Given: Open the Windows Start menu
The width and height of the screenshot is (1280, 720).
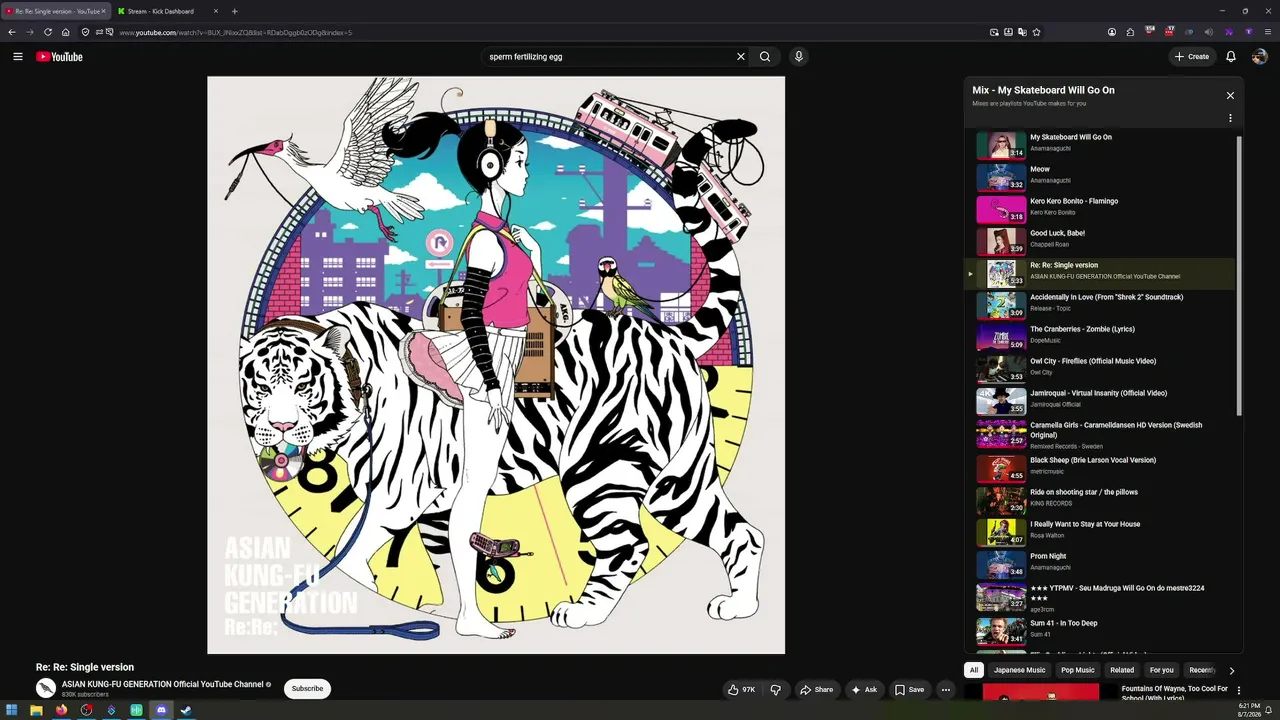Looking at the screenshot, I should [x=12, y=710].
